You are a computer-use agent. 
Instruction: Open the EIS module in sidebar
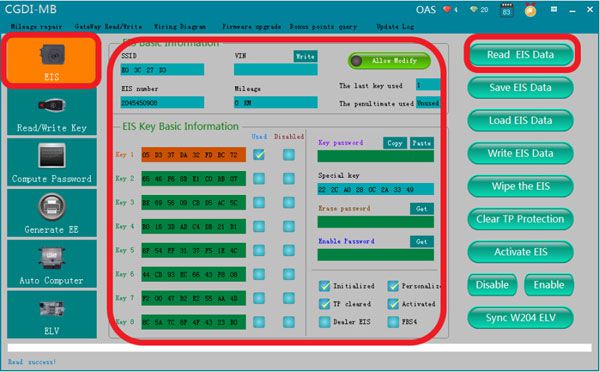point(51,60)
